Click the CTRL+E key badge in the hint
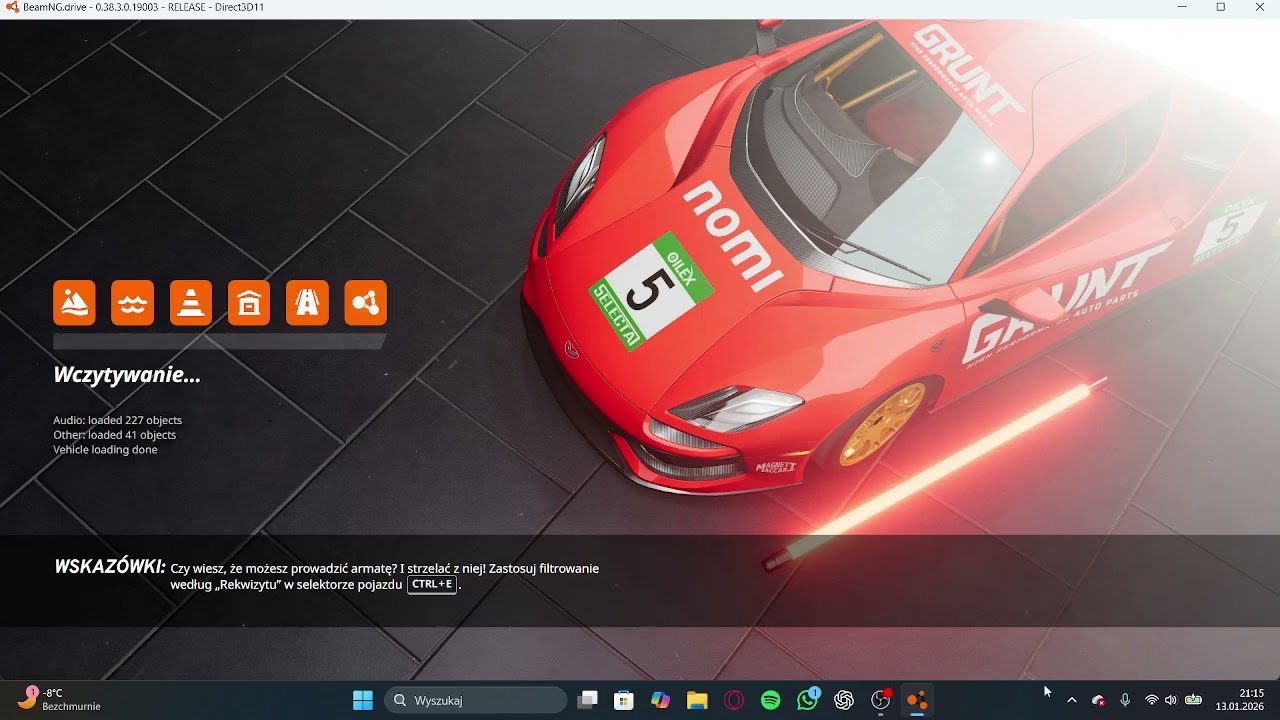This screenshot has width=1280, height=720. [x=432, y=585]
